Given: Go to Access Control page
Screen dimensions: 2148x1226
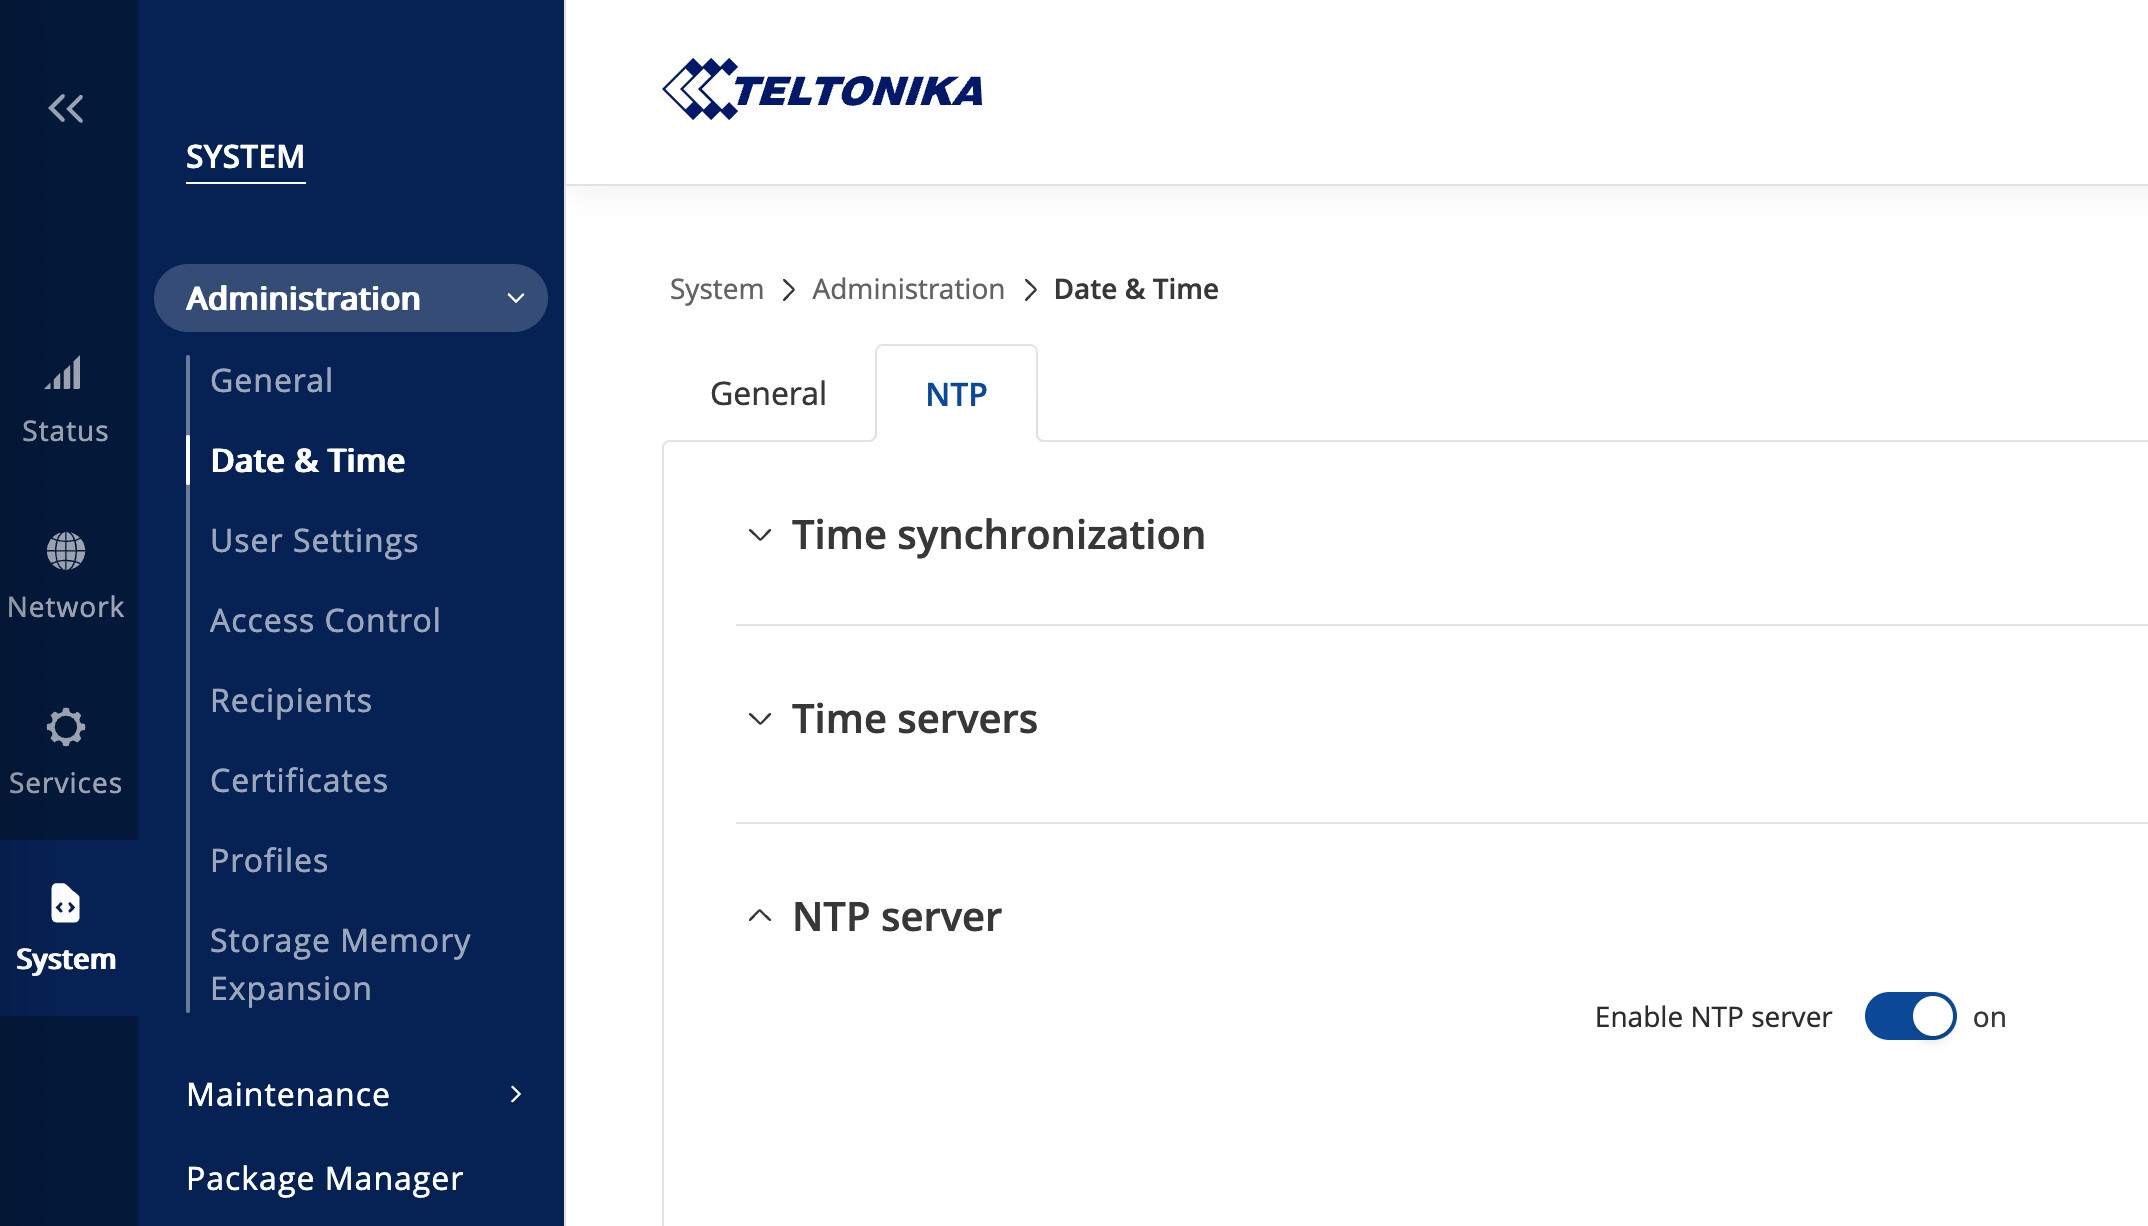Looking at the screenshot, I should [325, 620].
